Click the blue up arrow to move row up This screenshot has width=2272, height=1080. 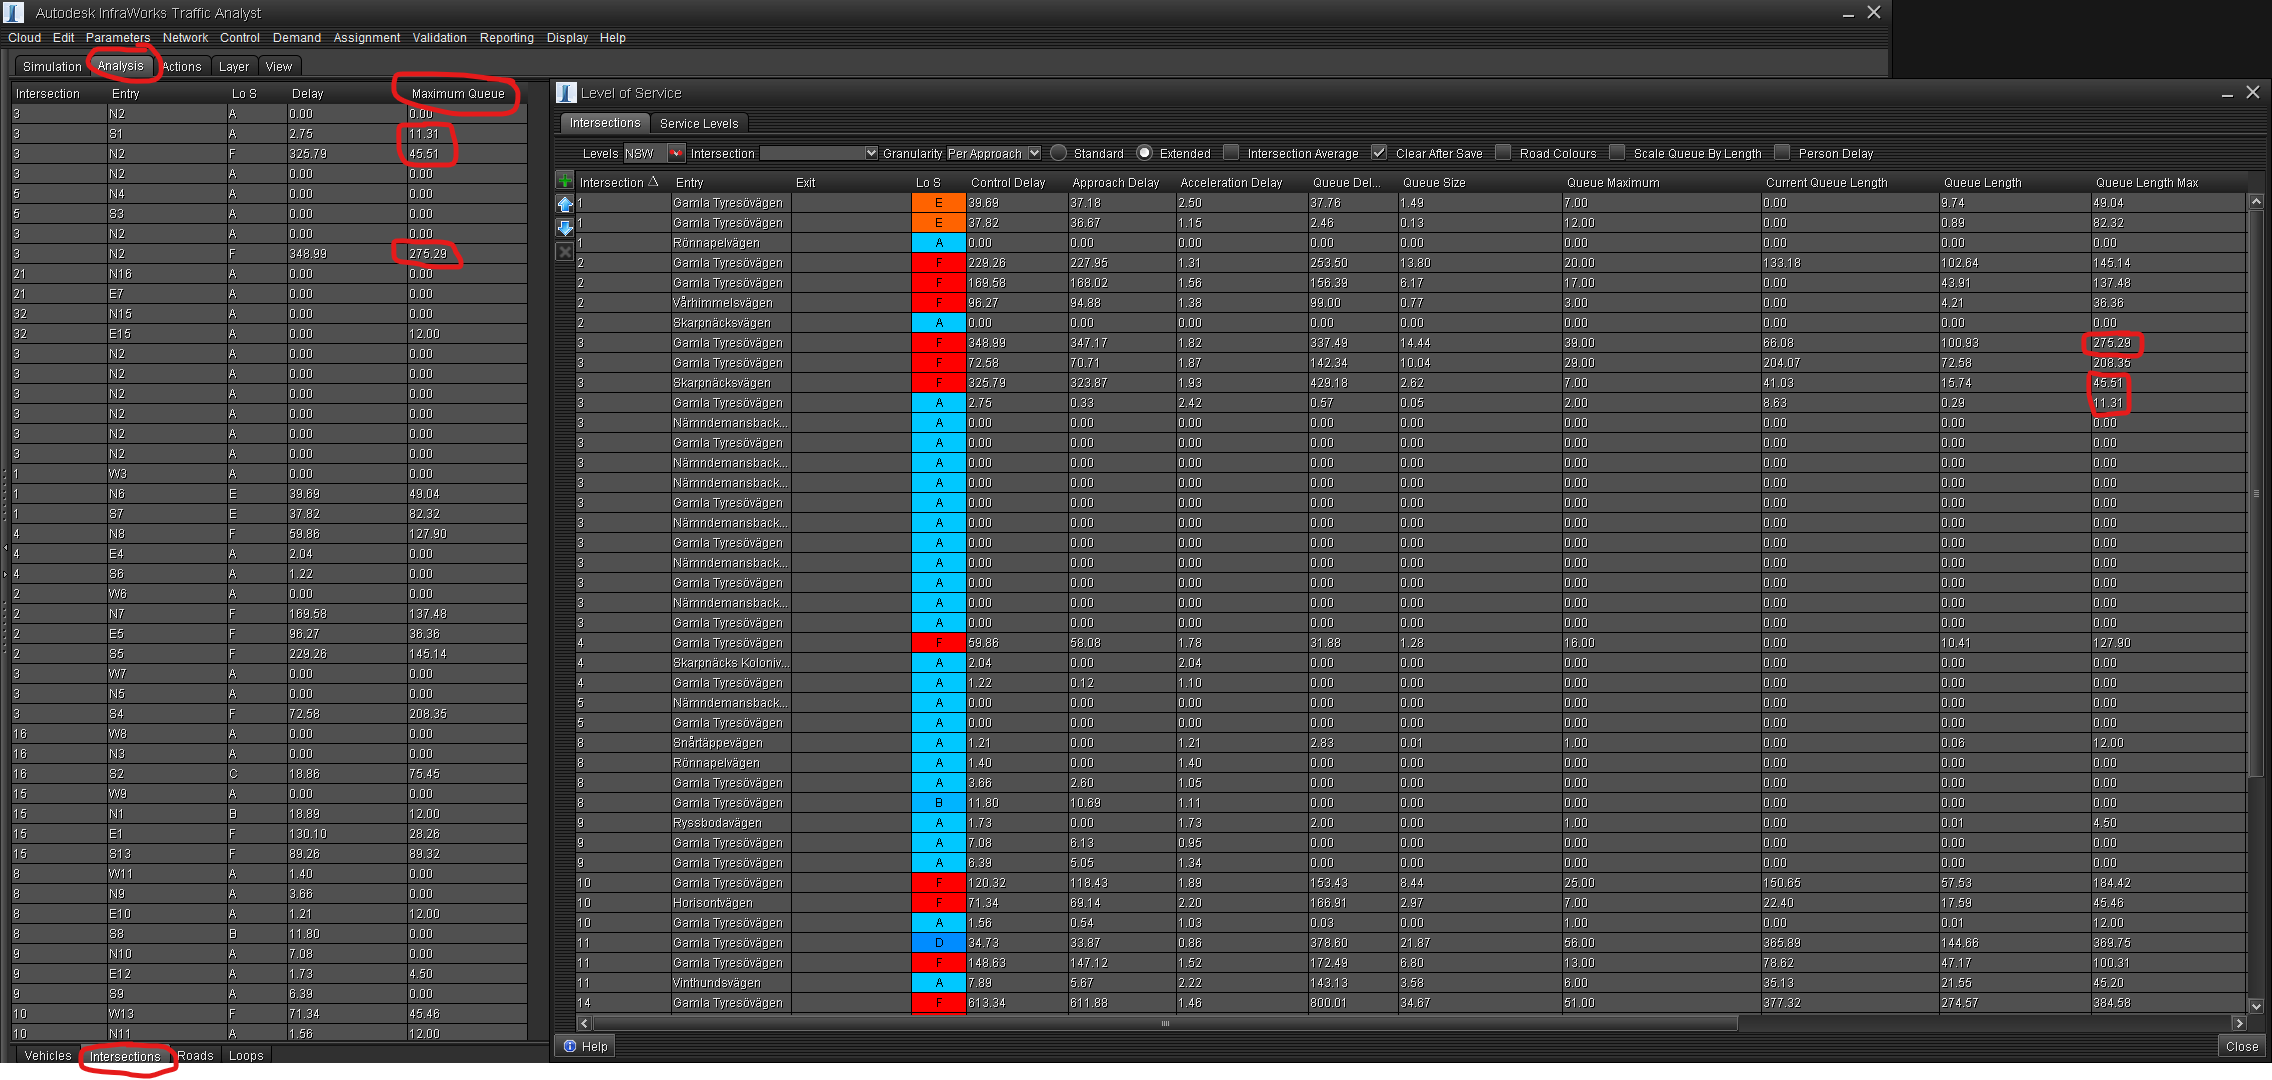tap(565, 204)
